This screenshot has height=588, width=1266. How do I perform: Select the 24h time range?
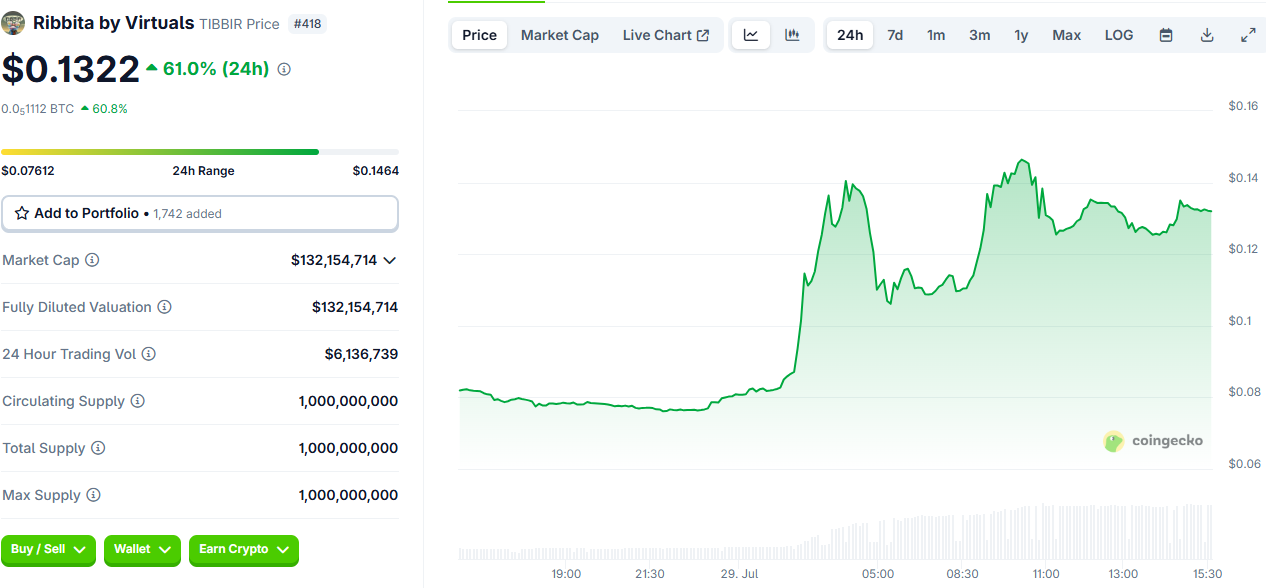(x=850, y=35)
